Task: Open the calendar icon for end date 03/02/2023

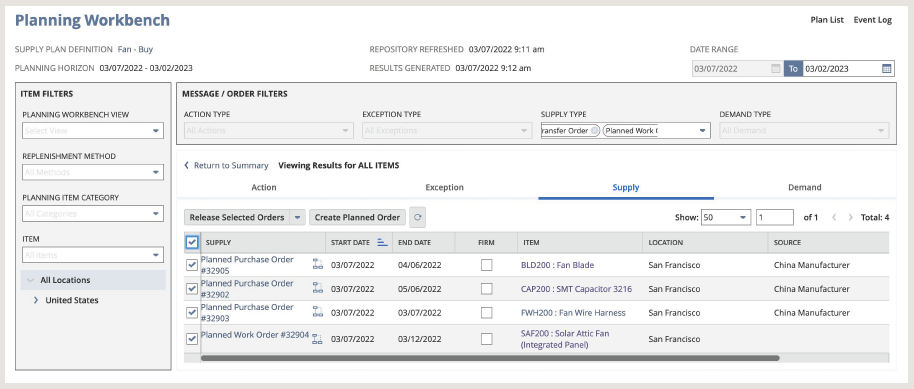Action: 886,69
